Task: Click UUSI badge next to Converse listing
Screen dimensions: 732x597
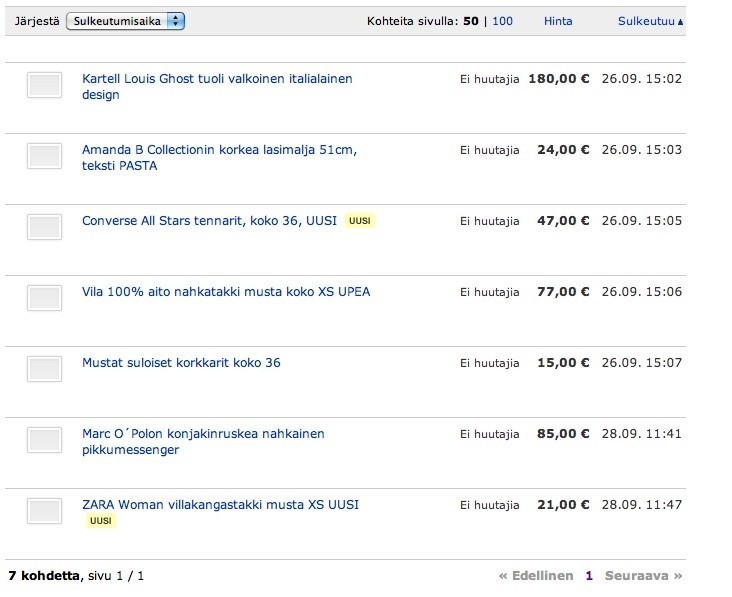Action: tap(359, 221)
